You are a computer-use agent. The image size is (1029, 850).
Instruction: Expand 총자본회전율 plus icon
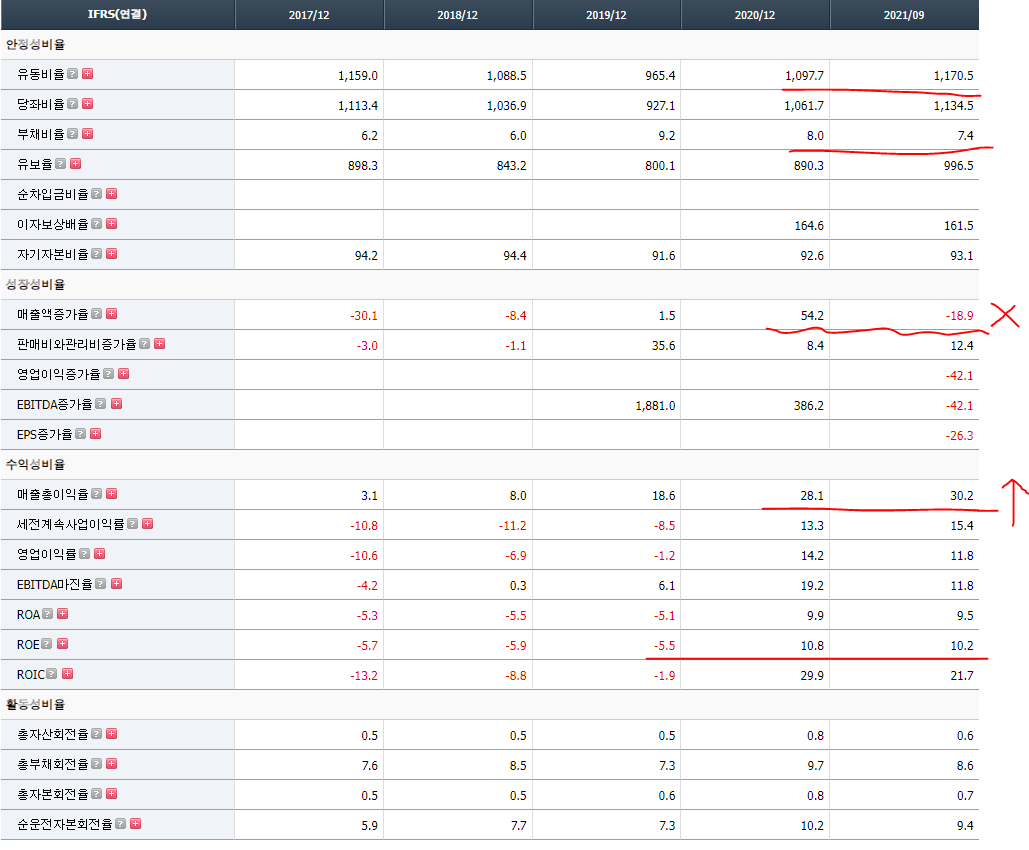tap(112, 794)
